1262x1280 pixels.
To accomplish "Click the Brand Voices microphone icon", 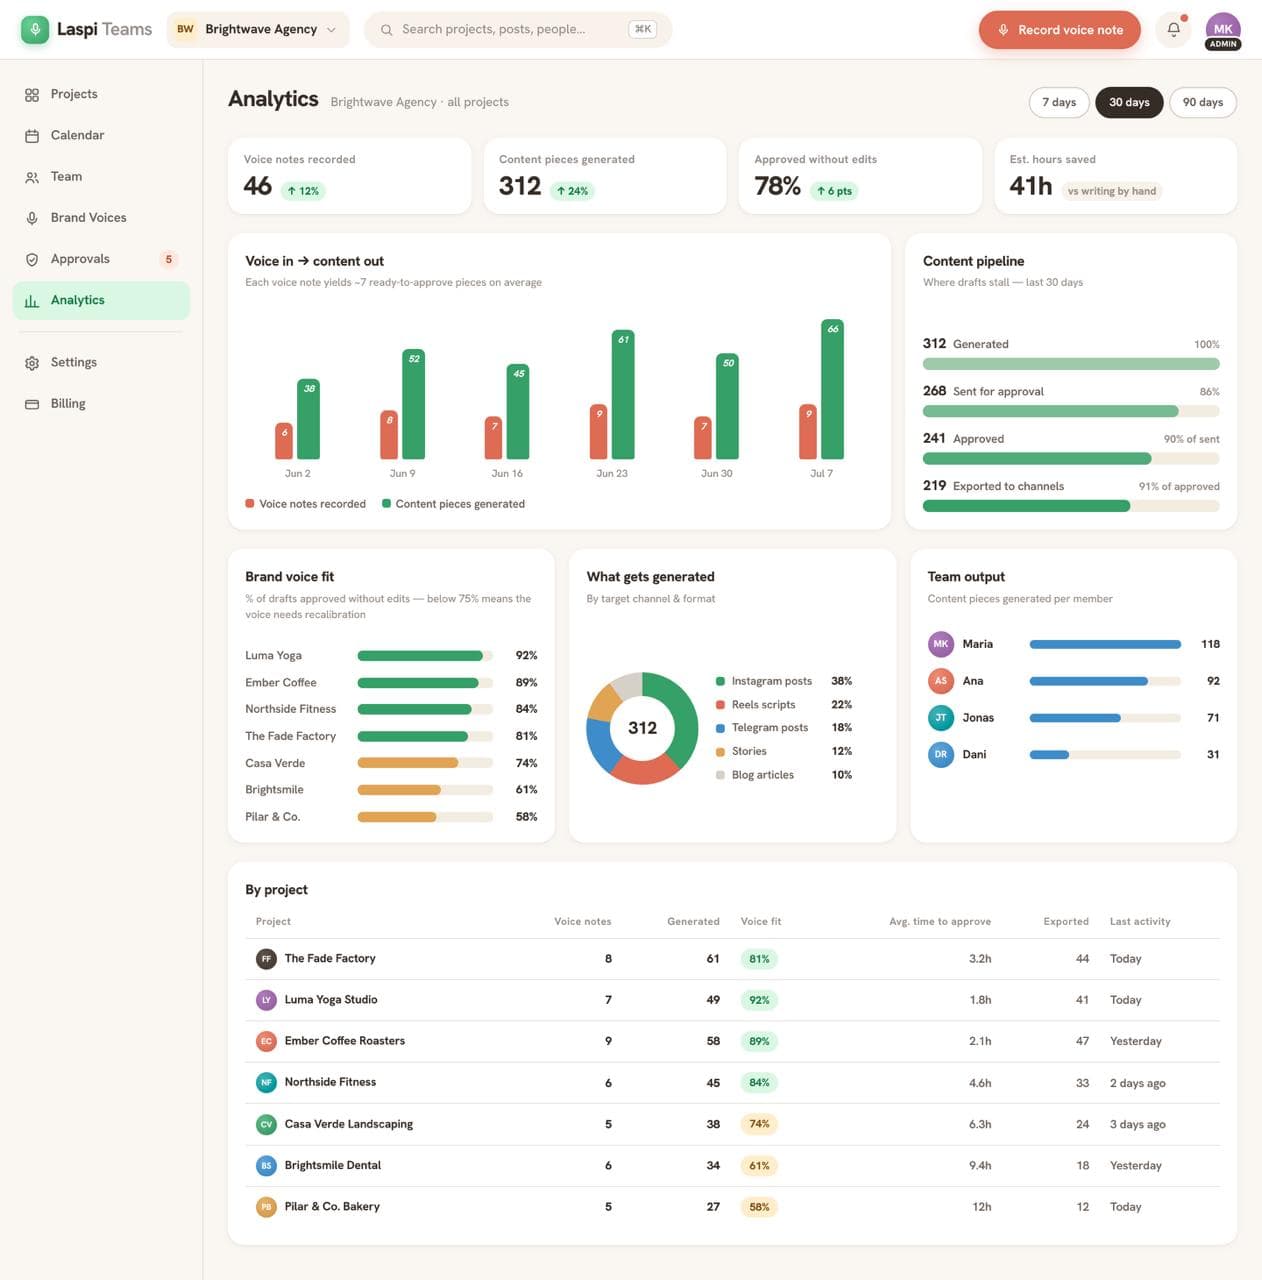I will pyautogui.click(x=32, y=218).
